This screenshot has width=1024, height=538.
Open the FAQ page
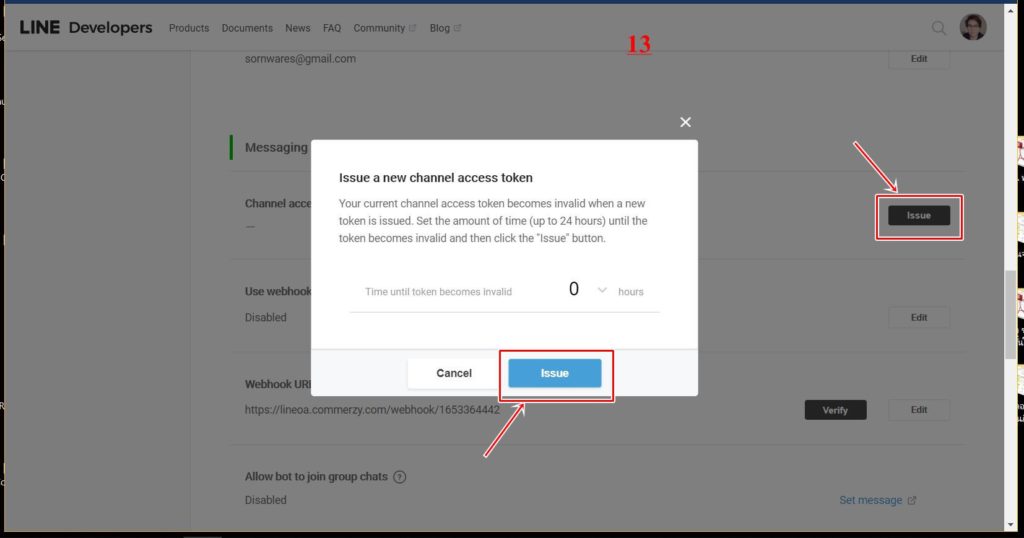pyautogui.click(x=332, y=28)
